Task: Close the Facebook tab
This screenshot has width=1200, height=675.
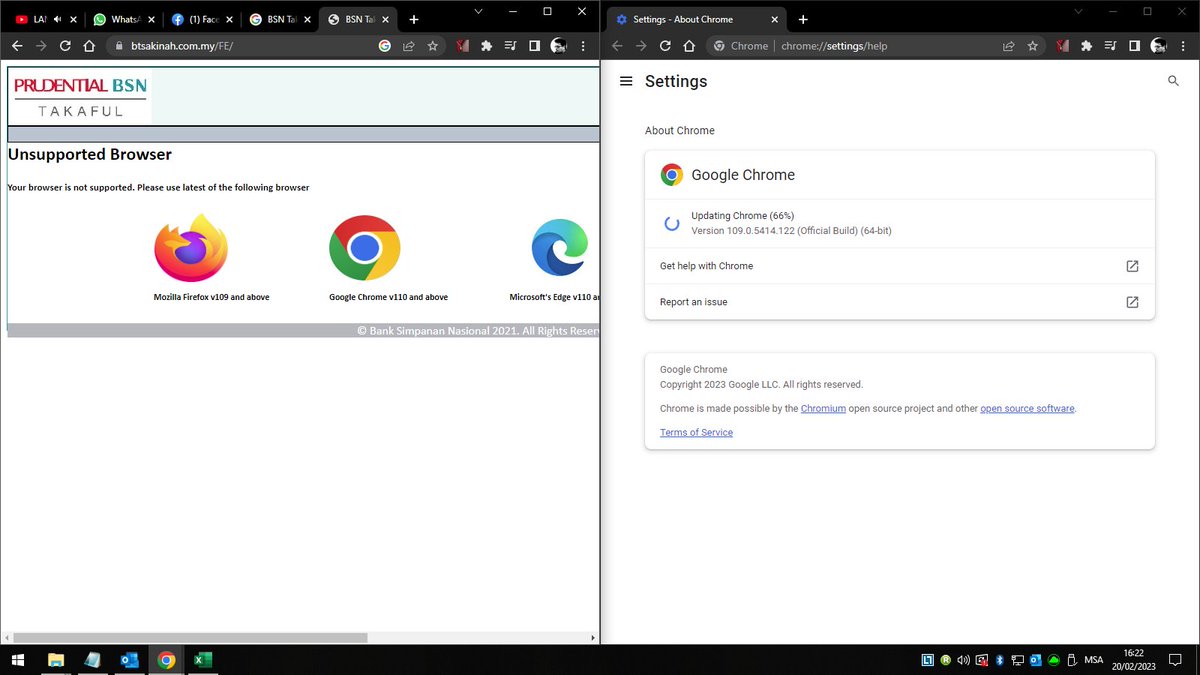Action: [230, 19]
